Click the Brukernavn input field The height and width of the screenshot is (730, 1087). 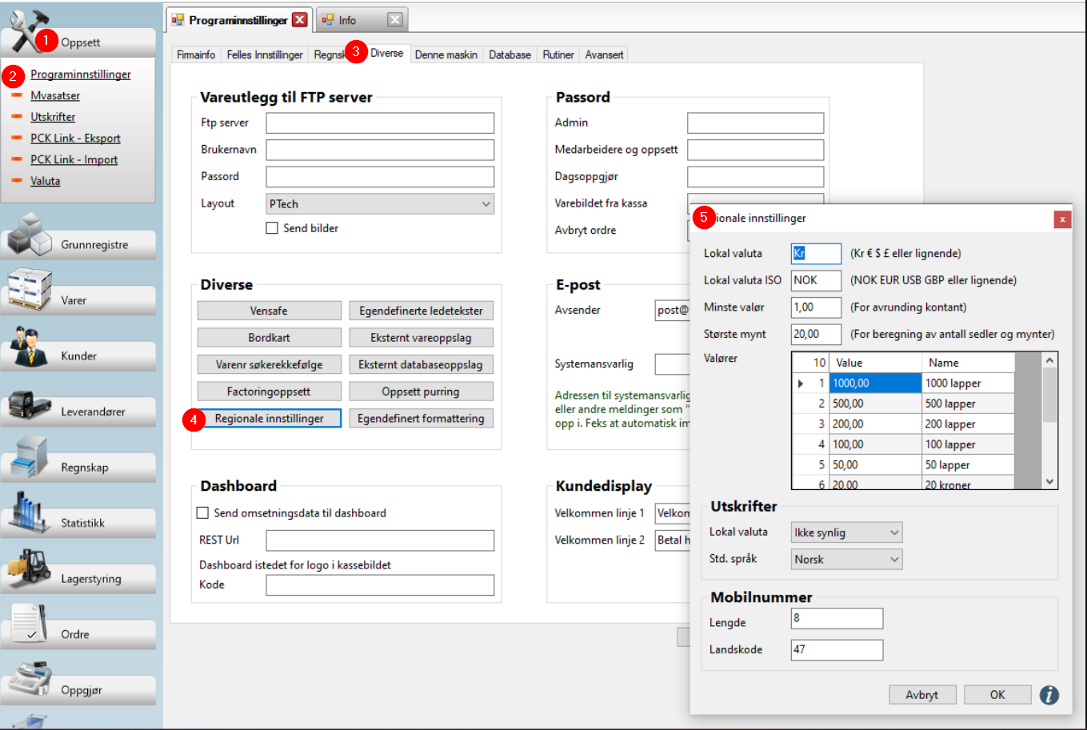[x=380, y=150]
